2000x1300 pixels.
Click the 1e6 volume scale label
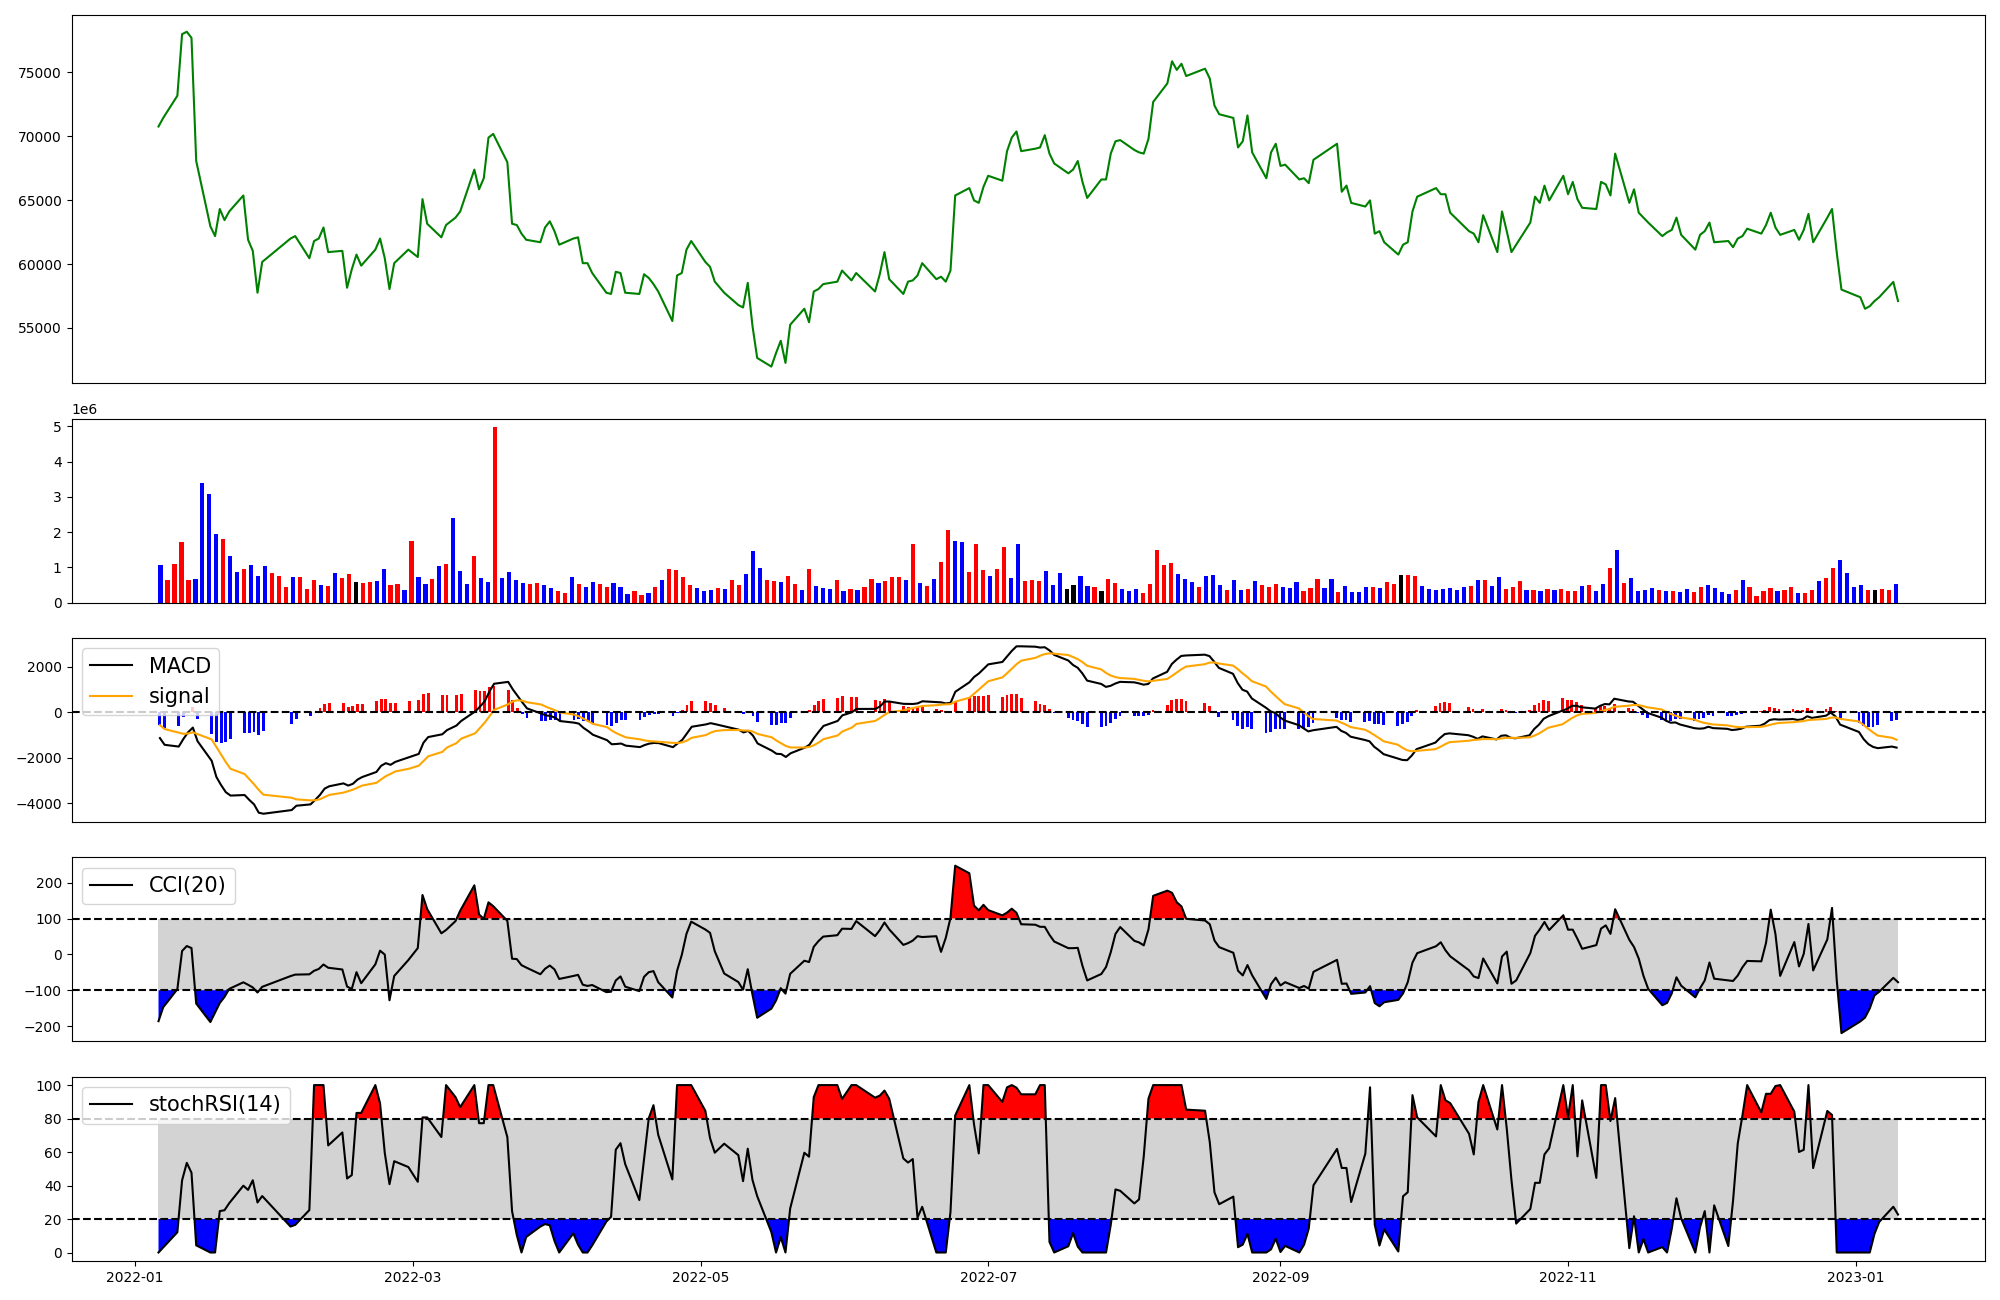(84, 410)
